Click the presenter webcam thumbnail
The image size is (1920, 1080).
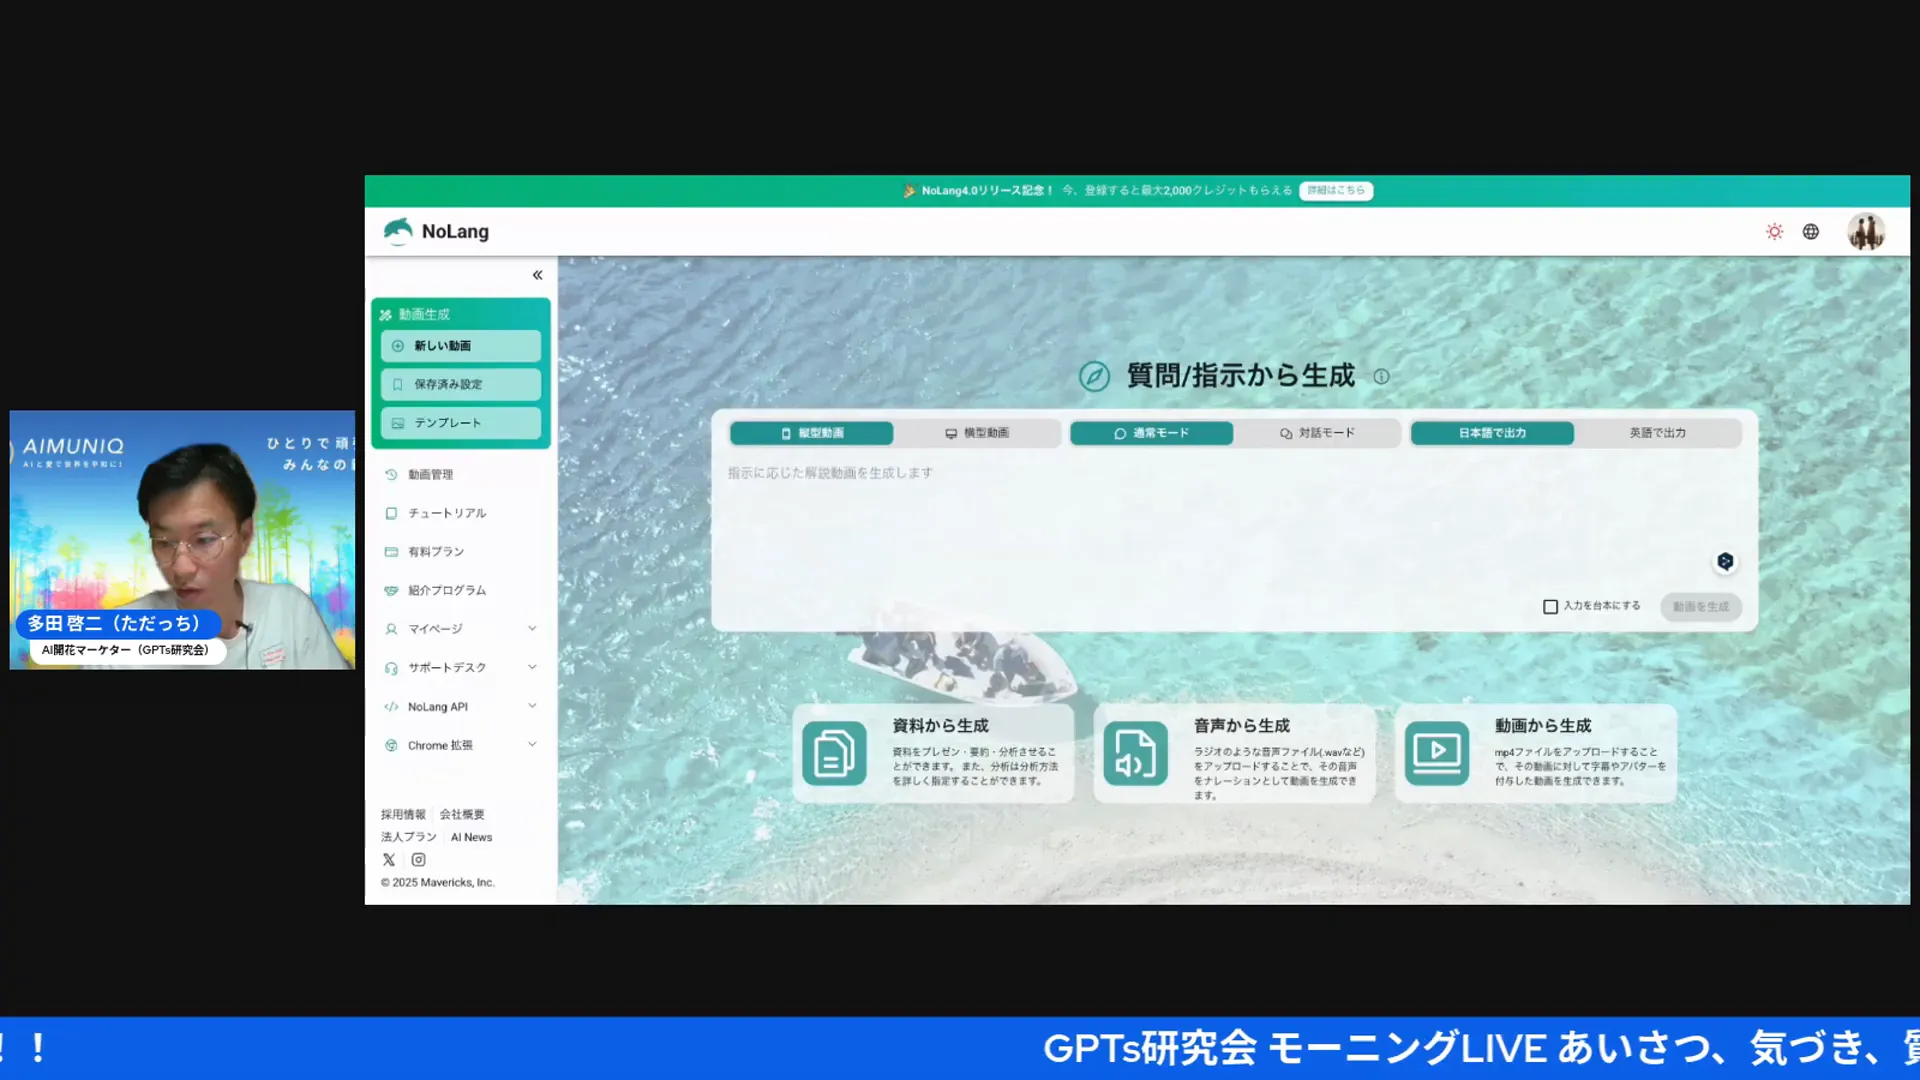182,540
